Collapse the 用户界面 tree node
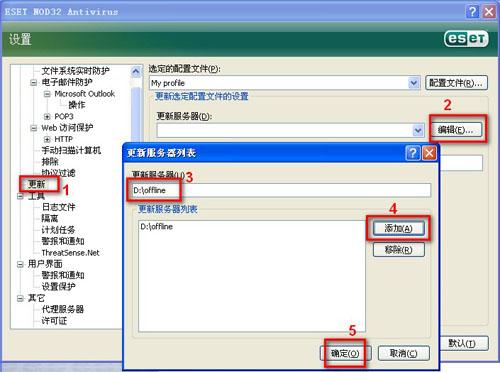500x372 pixels. click(20, 264)
